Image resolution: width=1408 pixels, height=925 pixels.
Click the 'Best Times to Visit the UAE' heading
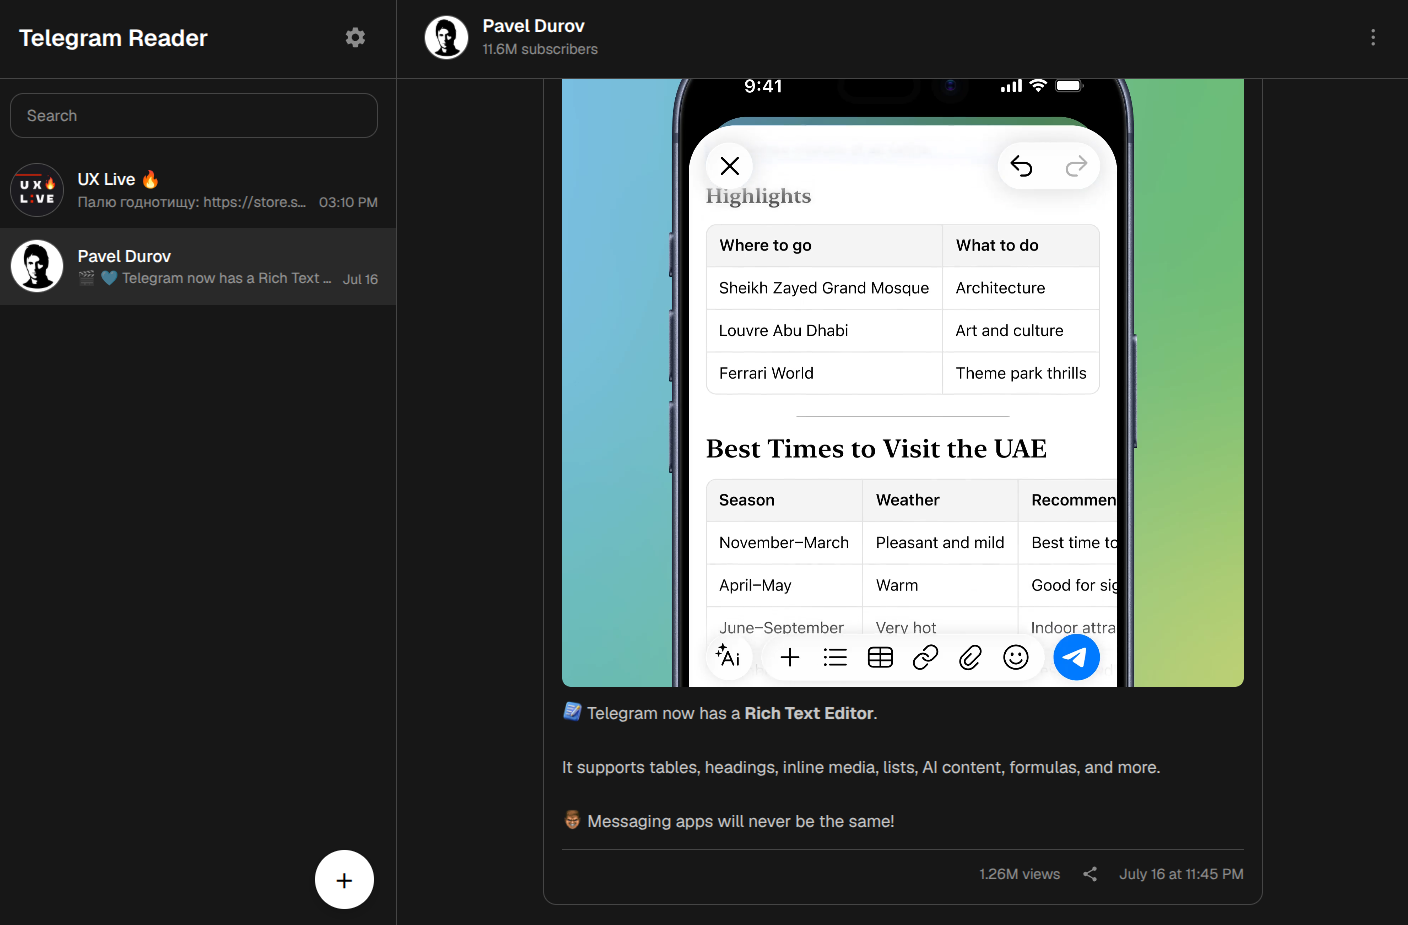(876, 449)
